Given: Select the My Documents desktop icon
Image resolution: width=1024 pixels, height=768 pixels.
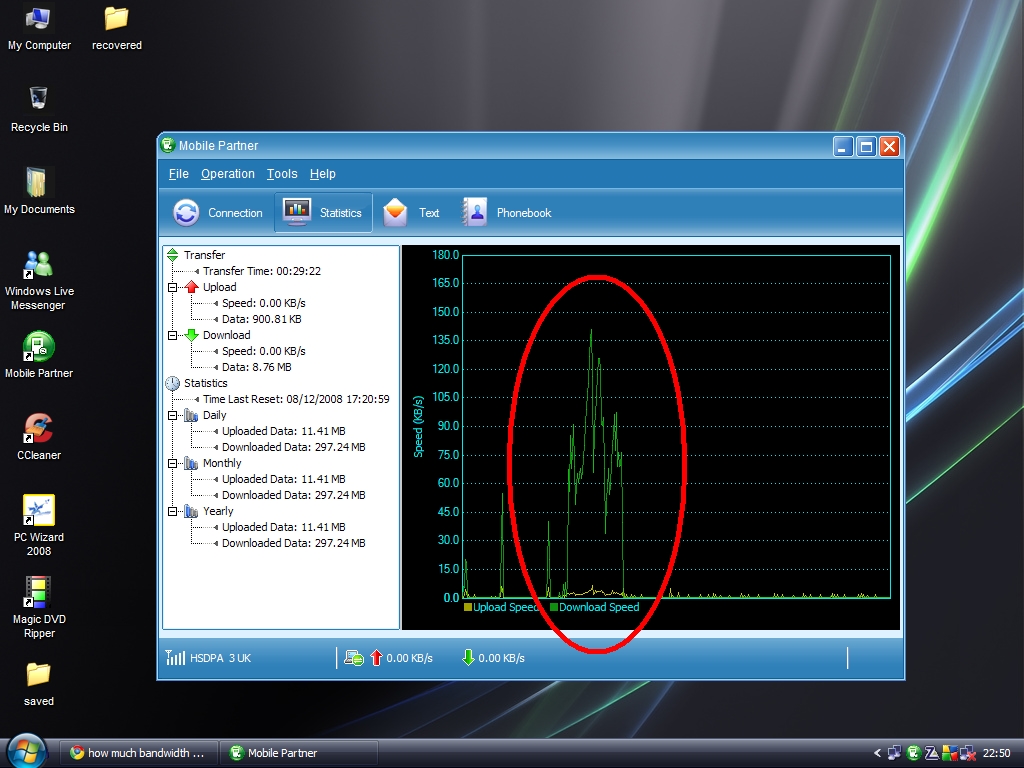Looking at the screenshot, I should 39,191.
